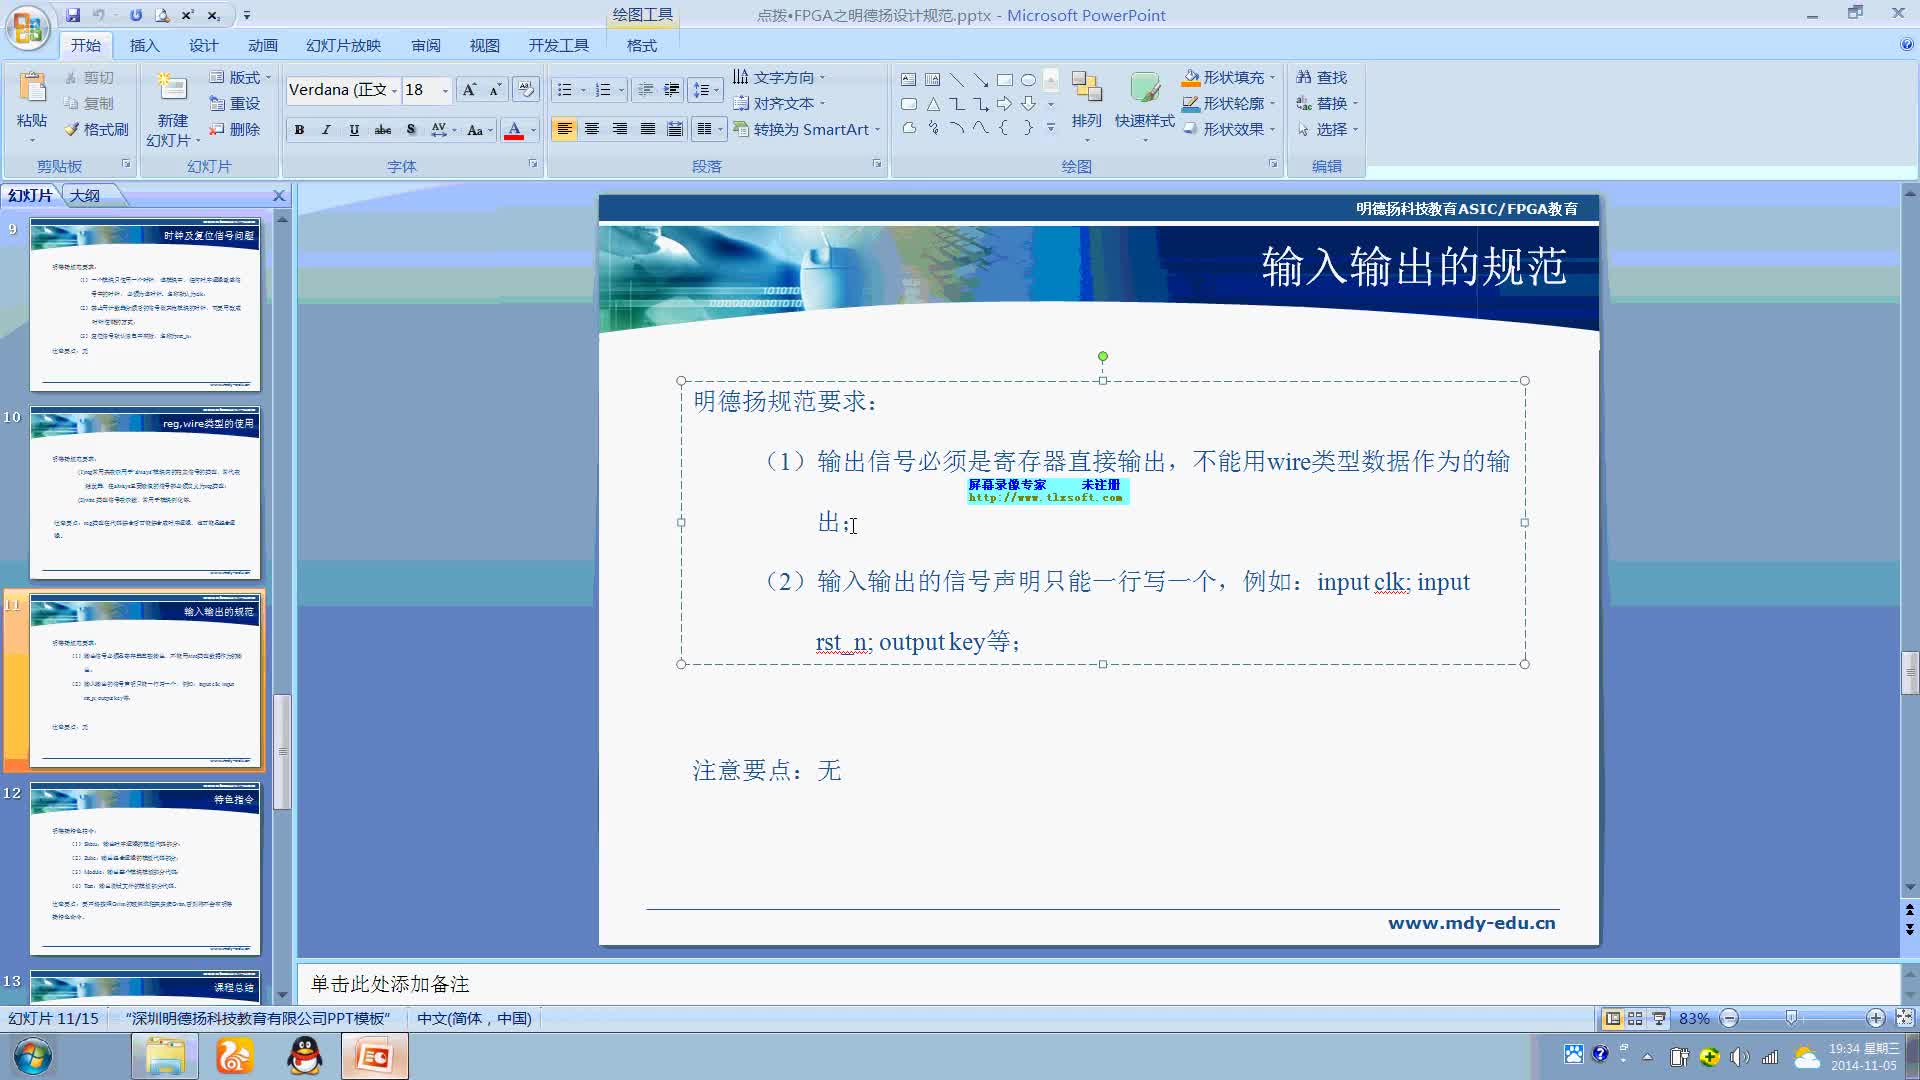Increase font size with the grow font icon
Screen dimensions: 1920x1080
(x=468, y=90)
